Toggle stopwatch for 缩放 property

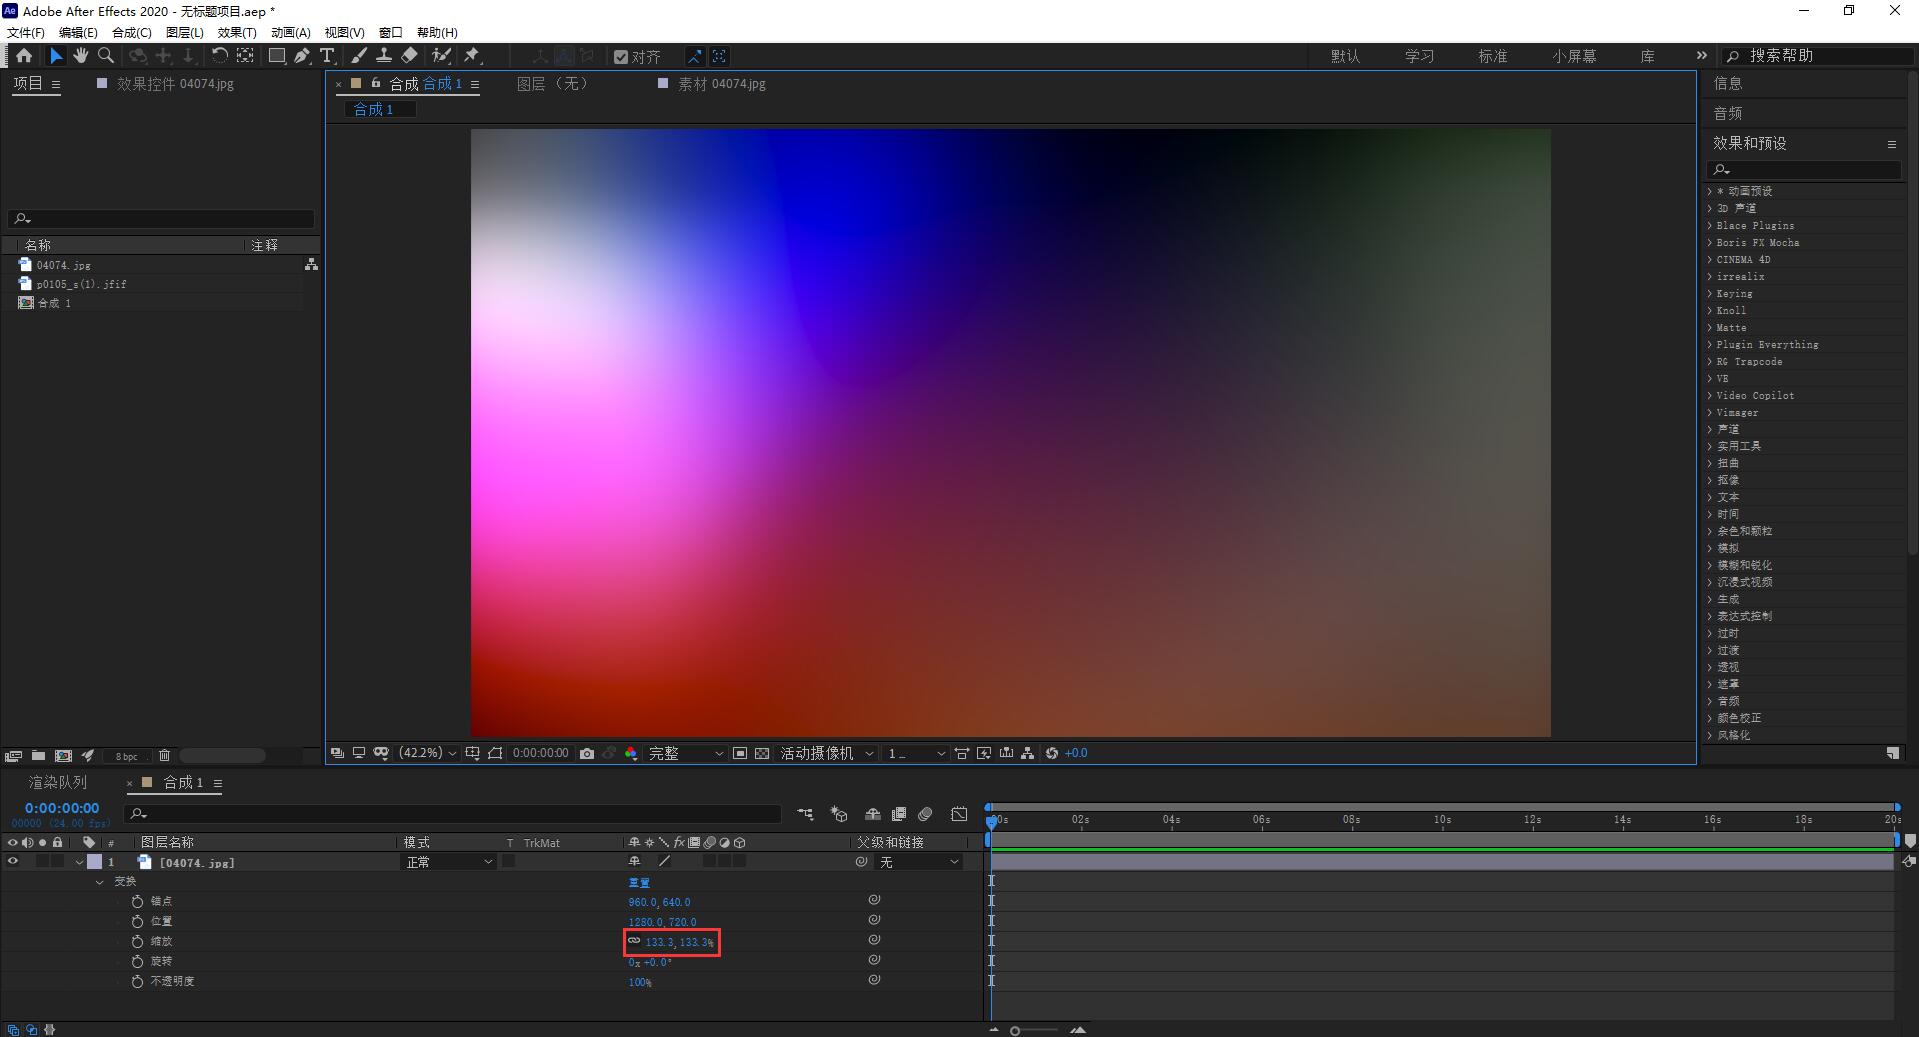[x=137, y=942]
